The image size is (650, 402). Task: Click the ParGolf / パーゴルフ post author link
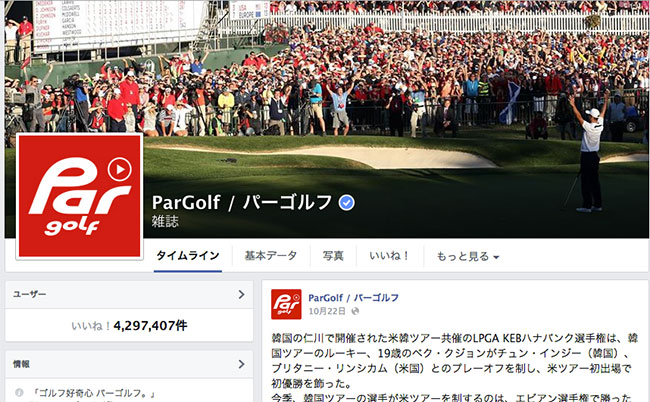point(354,298)
